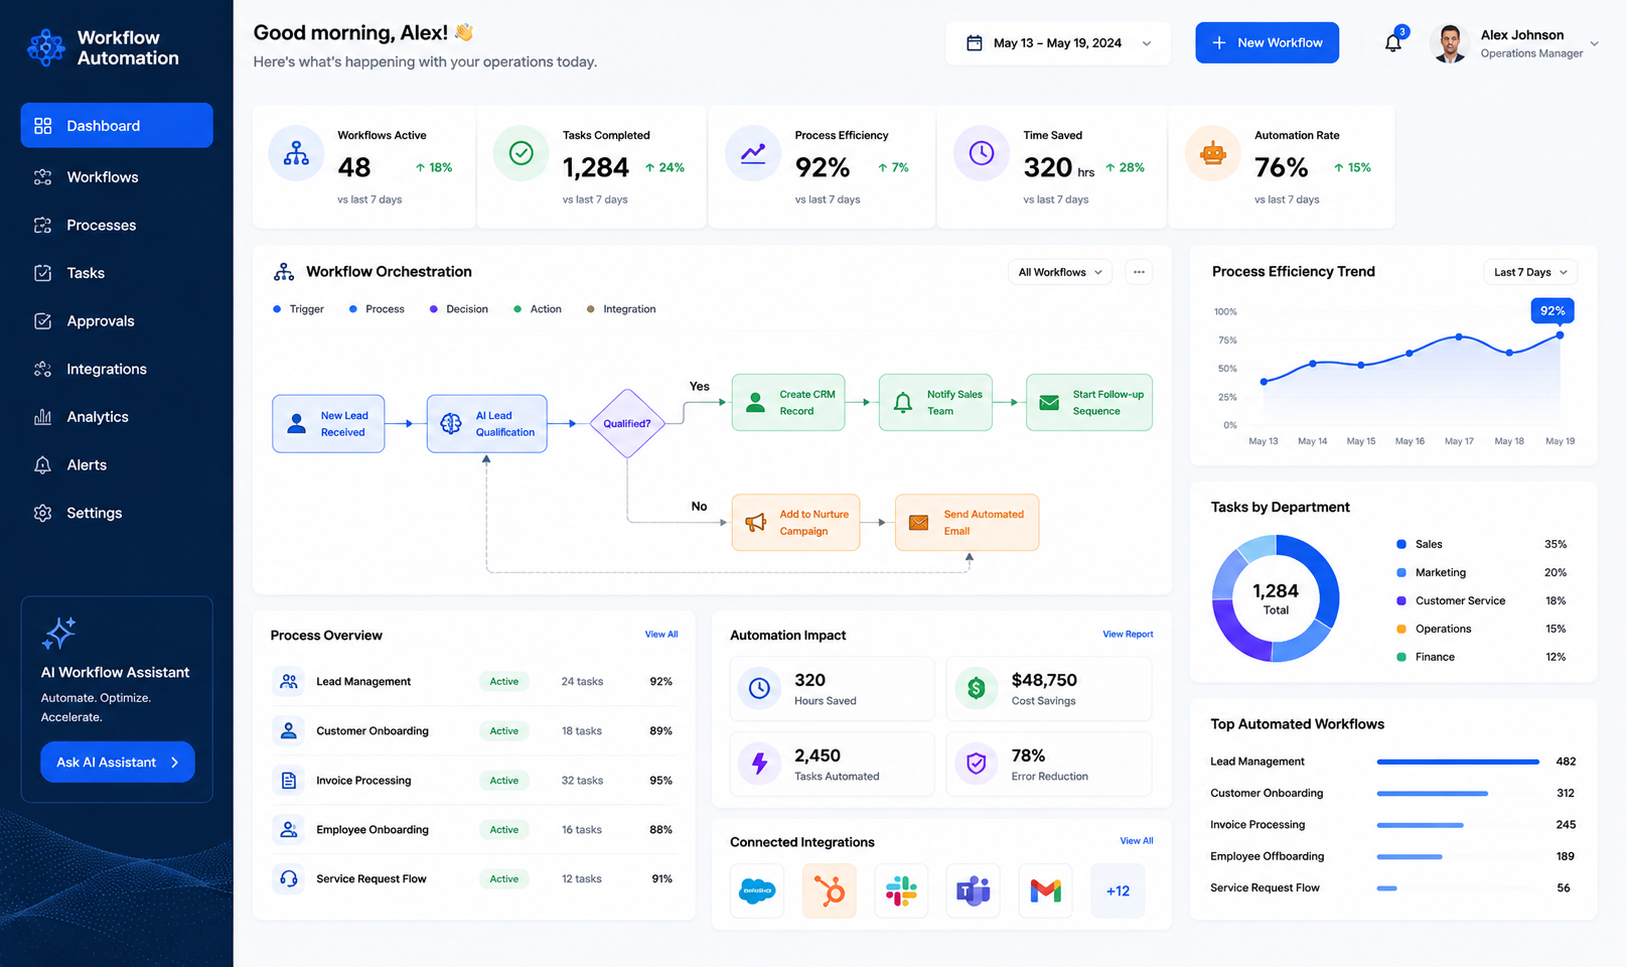
Task: Click View Report in Automation Impact
Action: (x=1127, y=634)
